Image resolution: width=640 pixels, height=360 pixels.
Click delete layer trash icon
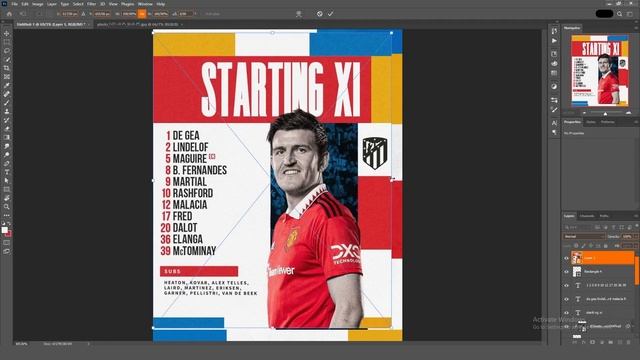click(x=628, y=342)
